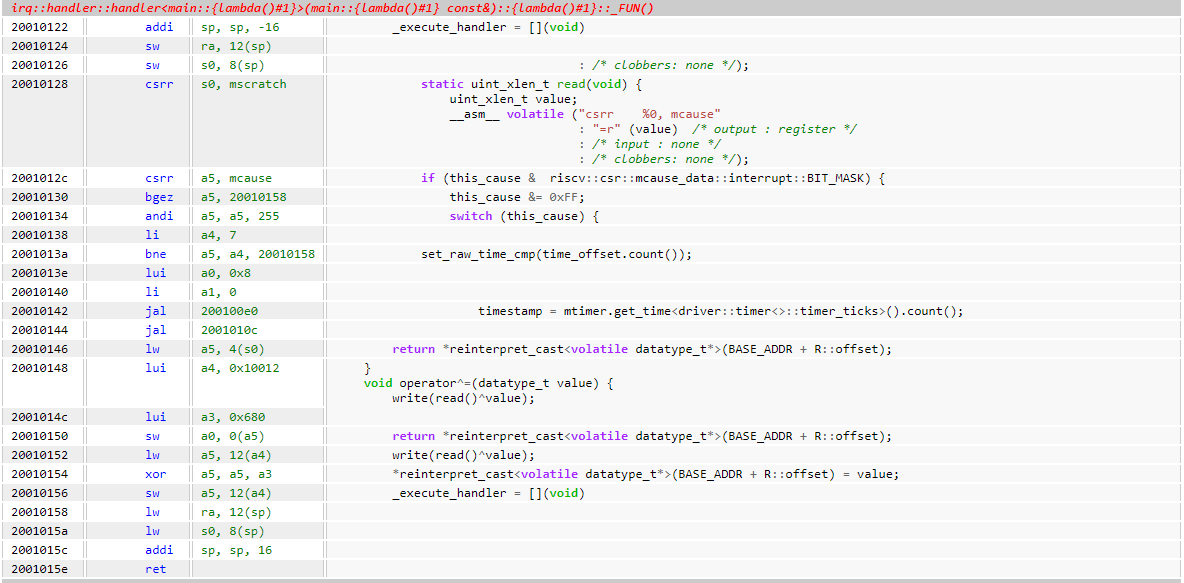Screen dimensions: 1184x583
Task: Click the lui operand a4, 0x10012
Action: coord(240,368)
